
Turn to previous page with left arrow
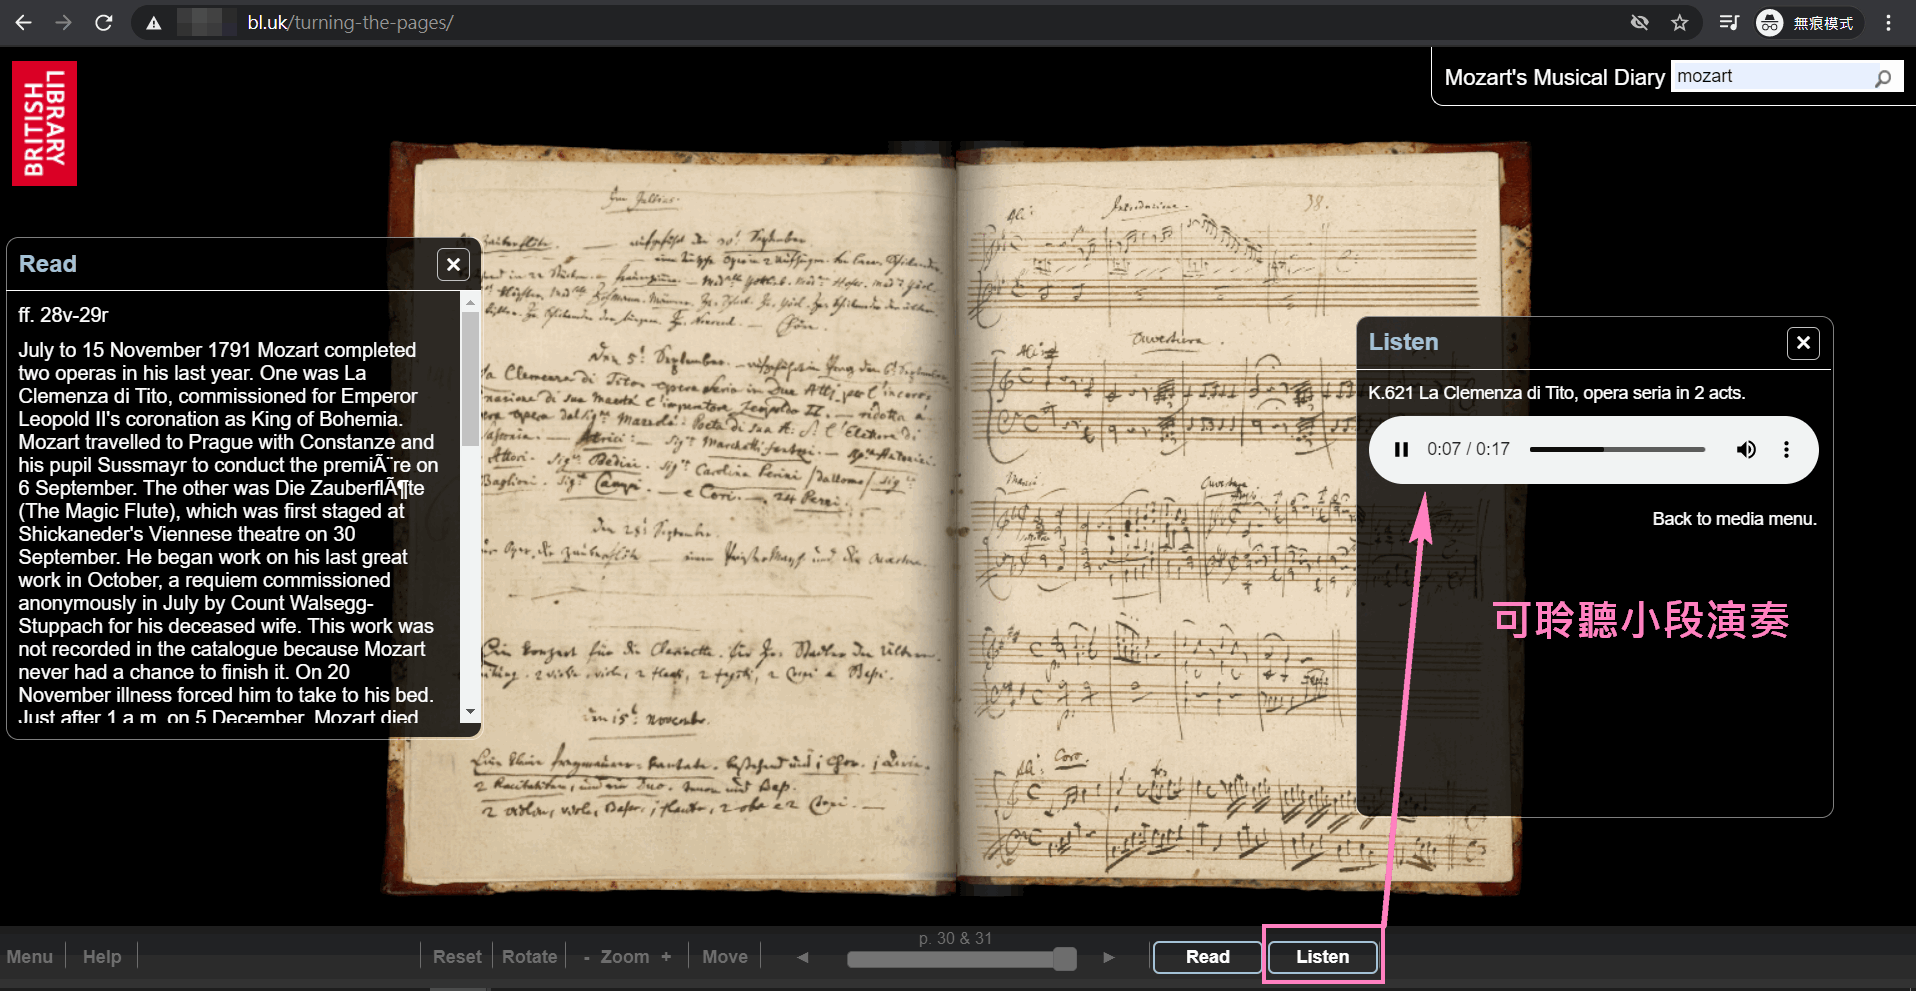point(802,957)
